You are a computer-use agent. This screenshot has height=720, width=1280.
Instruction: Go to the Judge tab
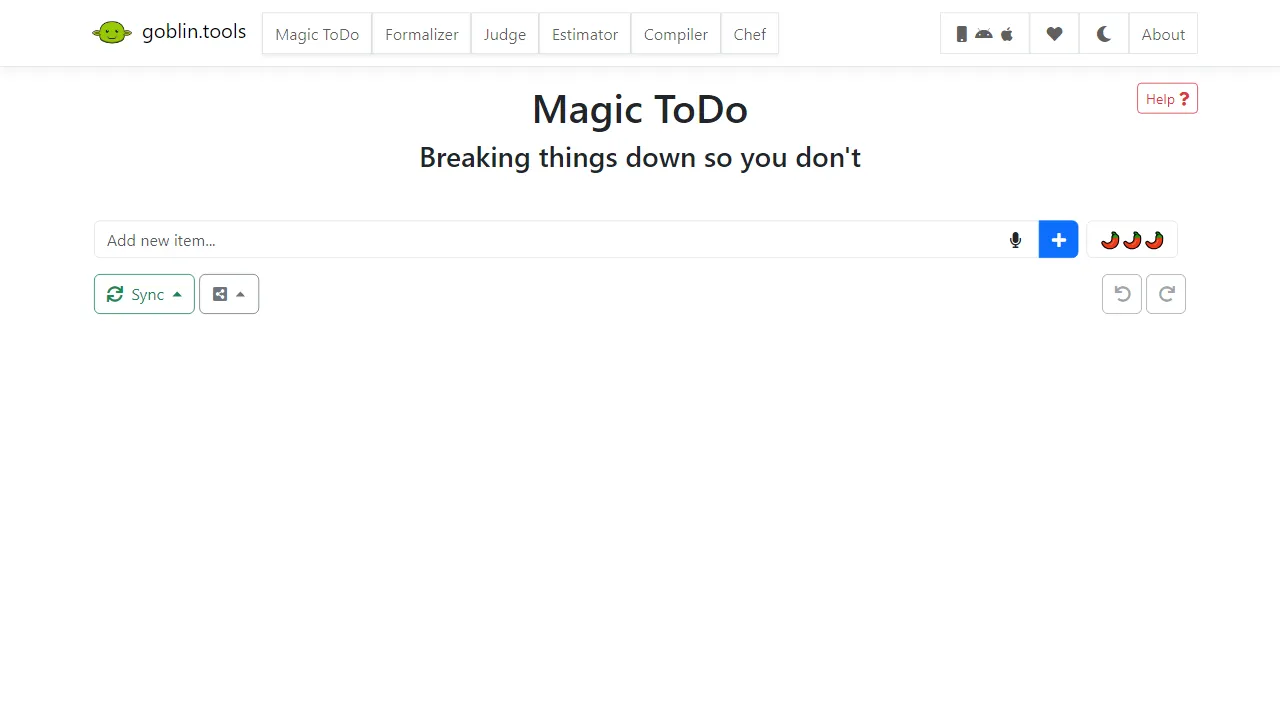505,34
